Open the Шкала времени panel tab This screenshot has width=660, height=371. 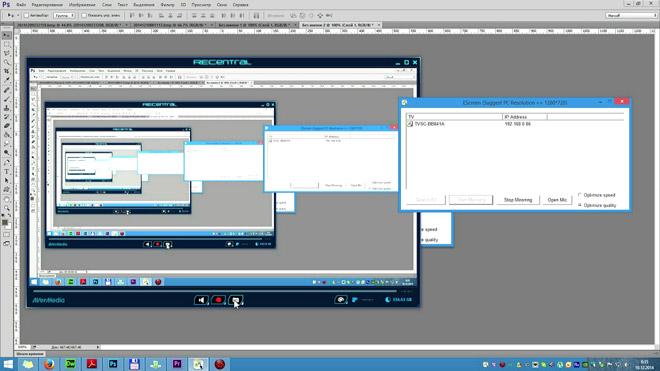[x=30, y=354]
